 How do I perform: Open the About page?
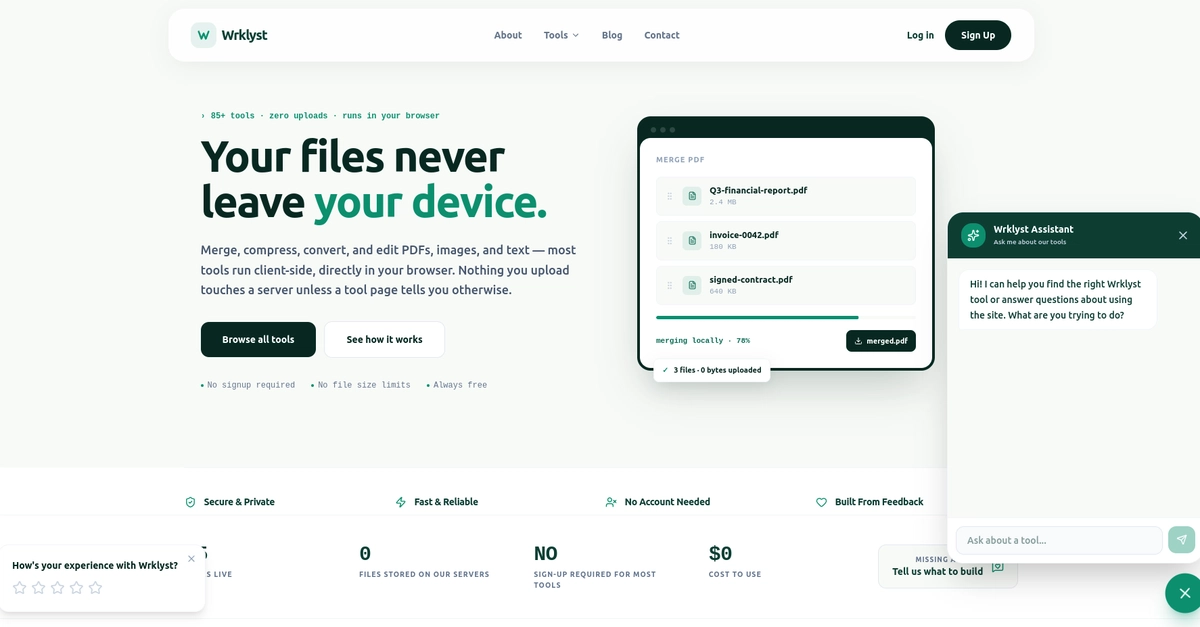point(508,35)
